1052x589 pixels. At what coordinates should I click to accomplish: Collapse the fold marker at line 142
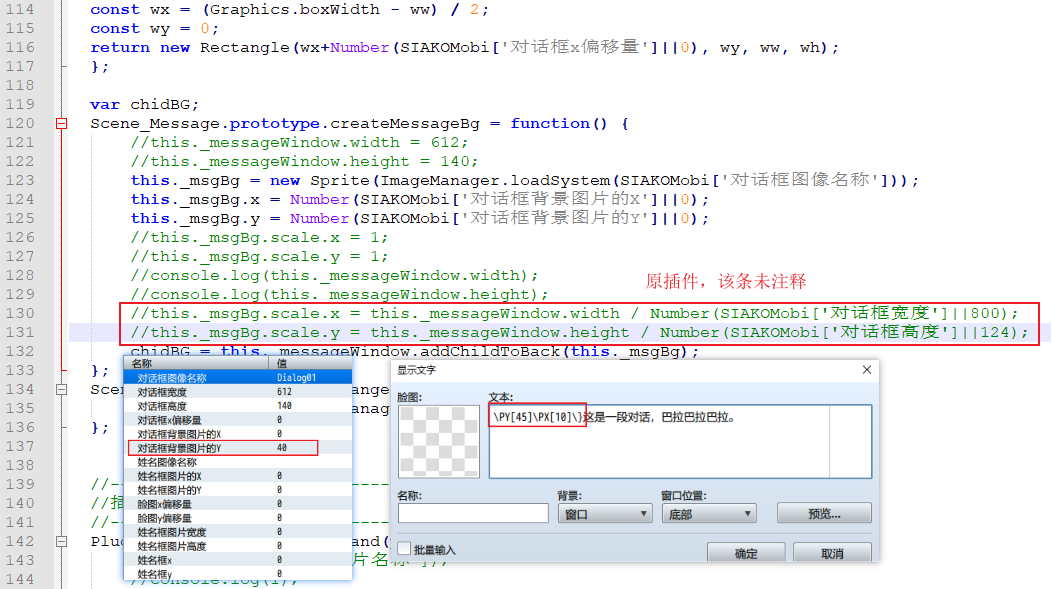tap(62, 541)
